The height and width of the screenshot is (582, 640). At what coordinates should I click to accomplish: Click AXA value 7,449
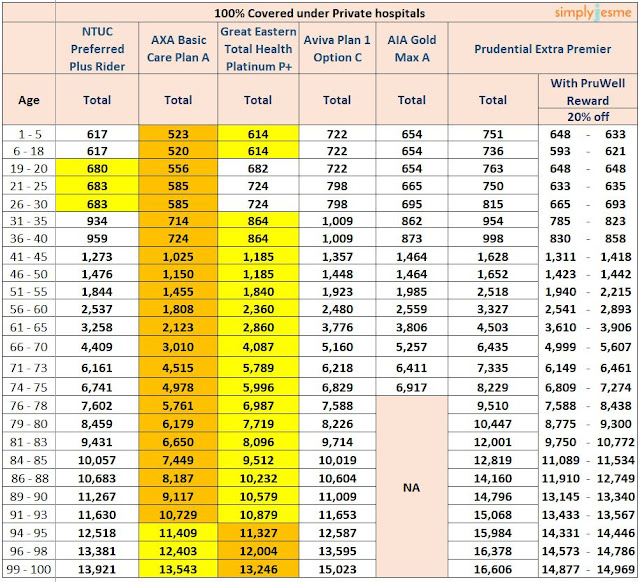pos(178,460)
